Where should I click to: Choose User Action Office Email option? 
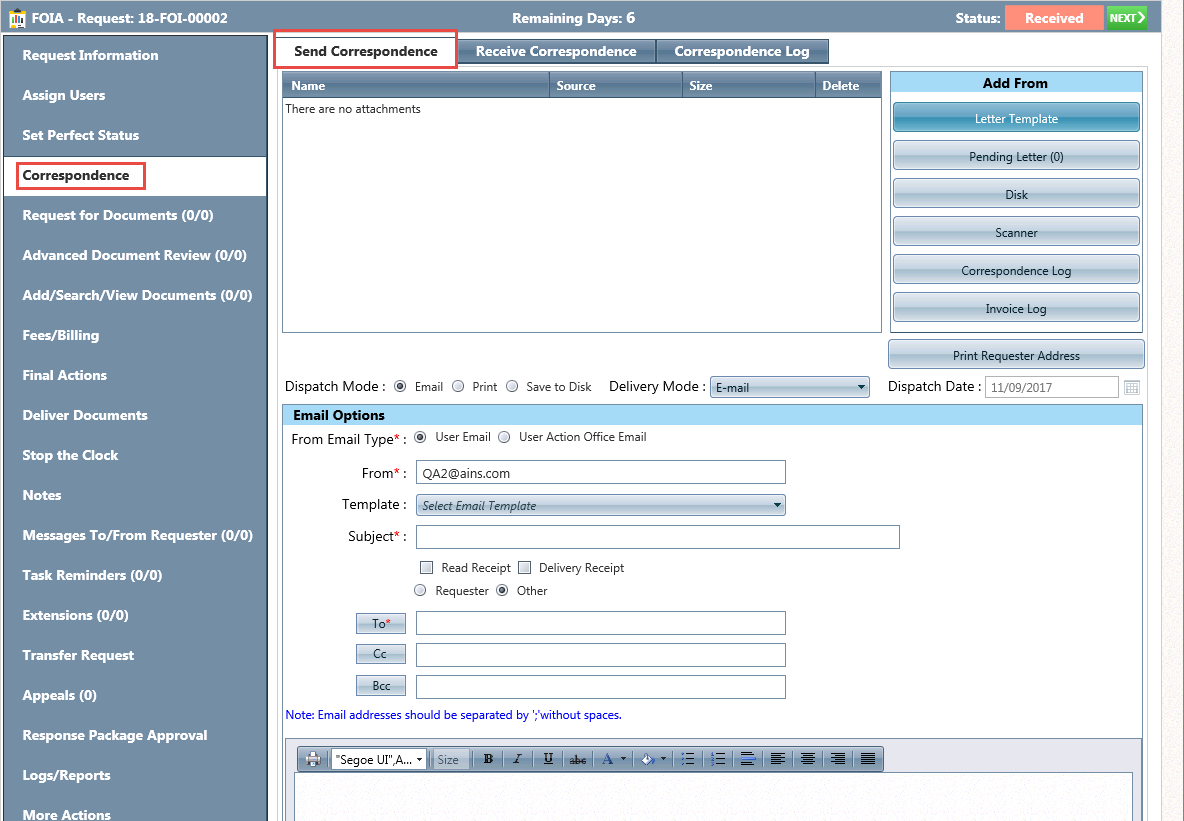pyautogui.click(x=504, y=437)
